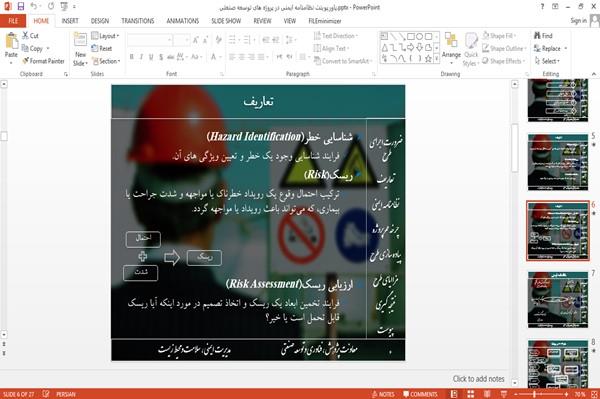This screenshot has height=399, width=600.
Task: Open the VIEW tab
Action: coord(290,21)
